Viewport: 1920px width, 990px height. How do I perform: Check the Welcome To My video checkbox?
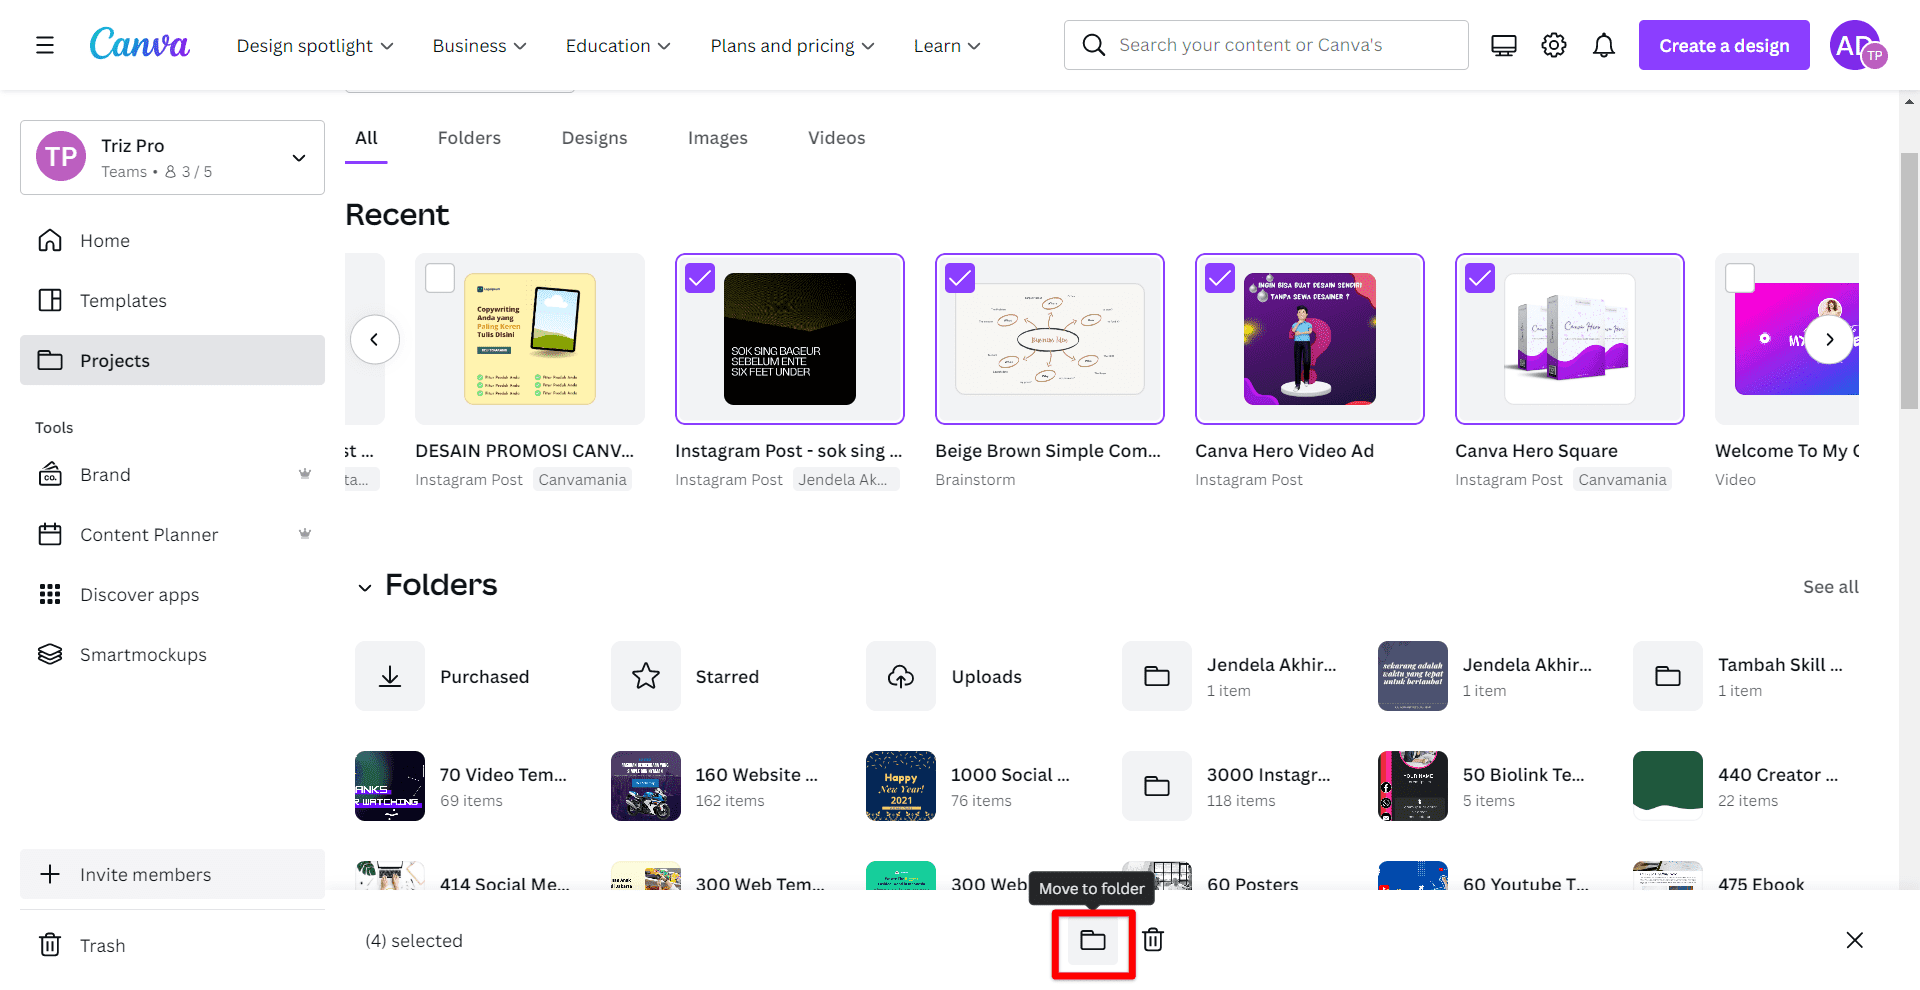click(1740, 278)
